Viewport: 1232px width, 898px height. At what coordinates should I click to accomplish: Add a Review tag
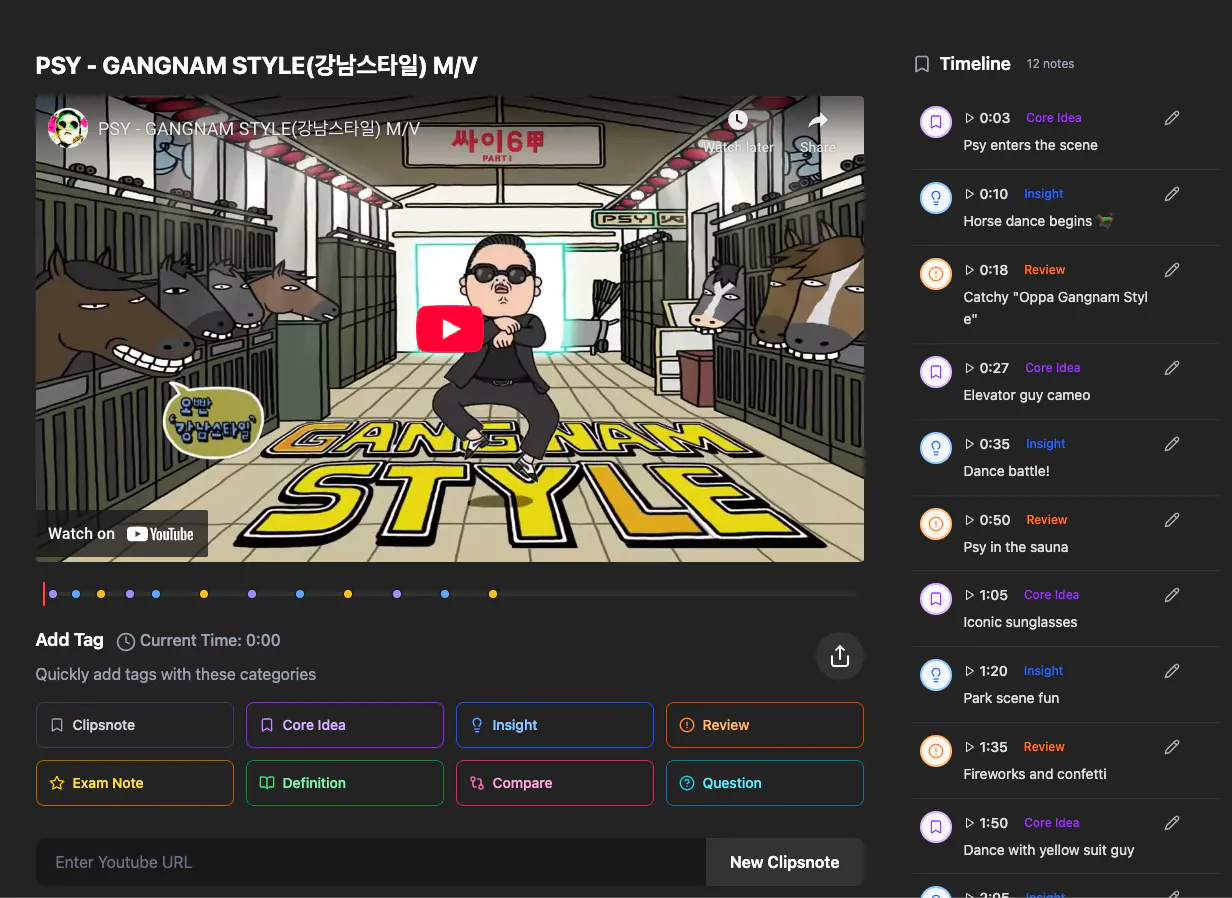(765, 725)
